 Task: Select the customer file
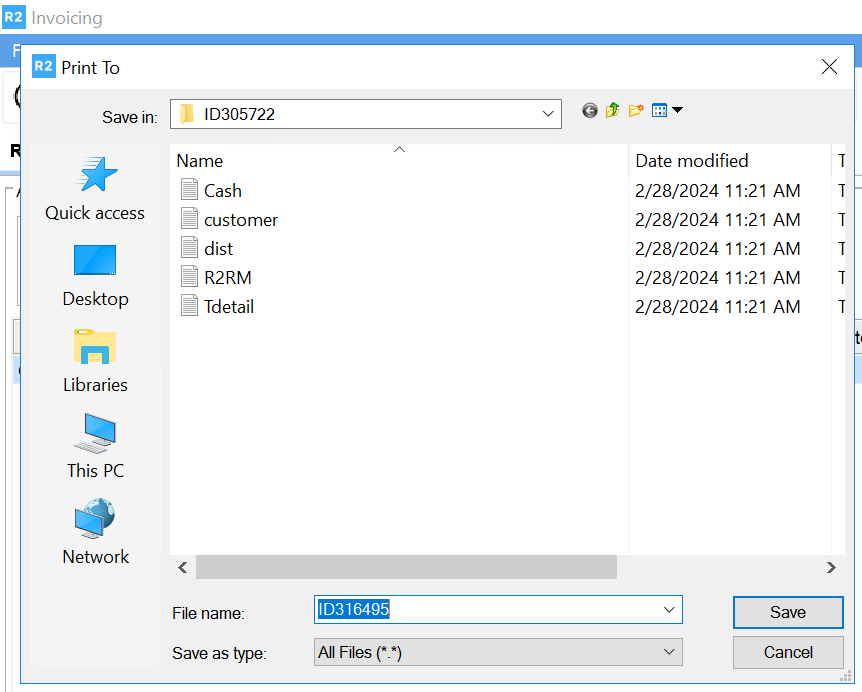pos(240,219)
